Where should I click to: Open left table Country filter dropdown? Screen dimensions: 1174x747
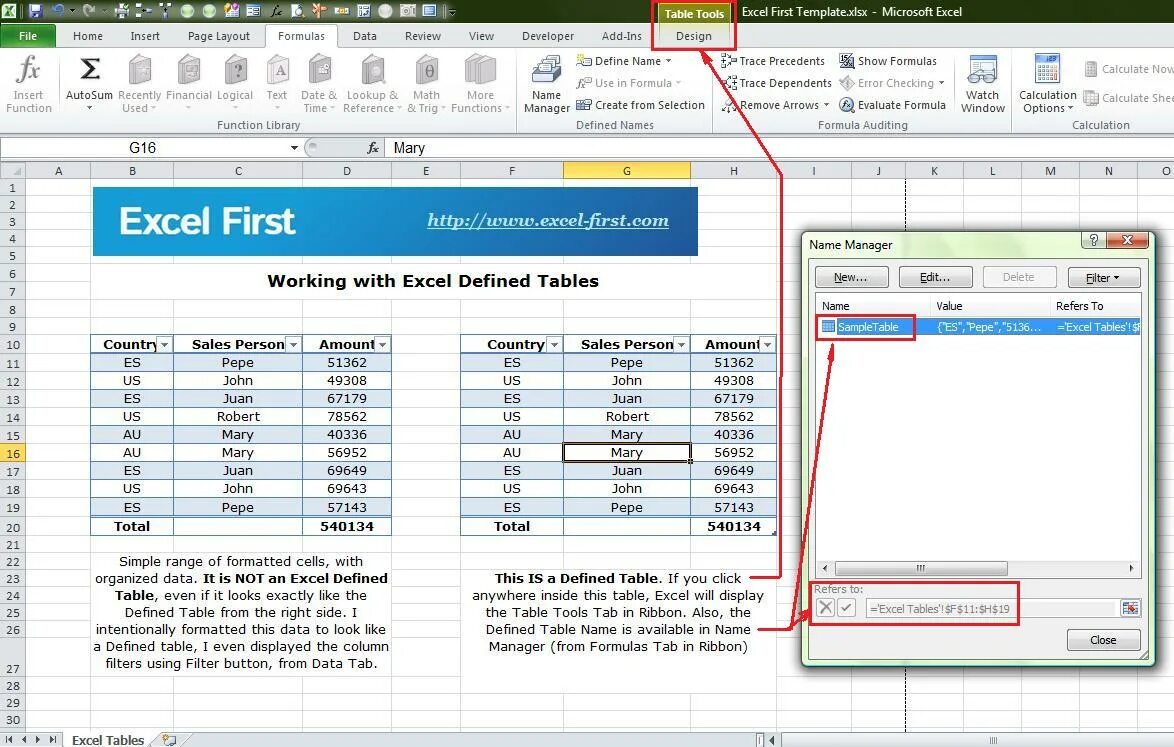tap(165, 344)
